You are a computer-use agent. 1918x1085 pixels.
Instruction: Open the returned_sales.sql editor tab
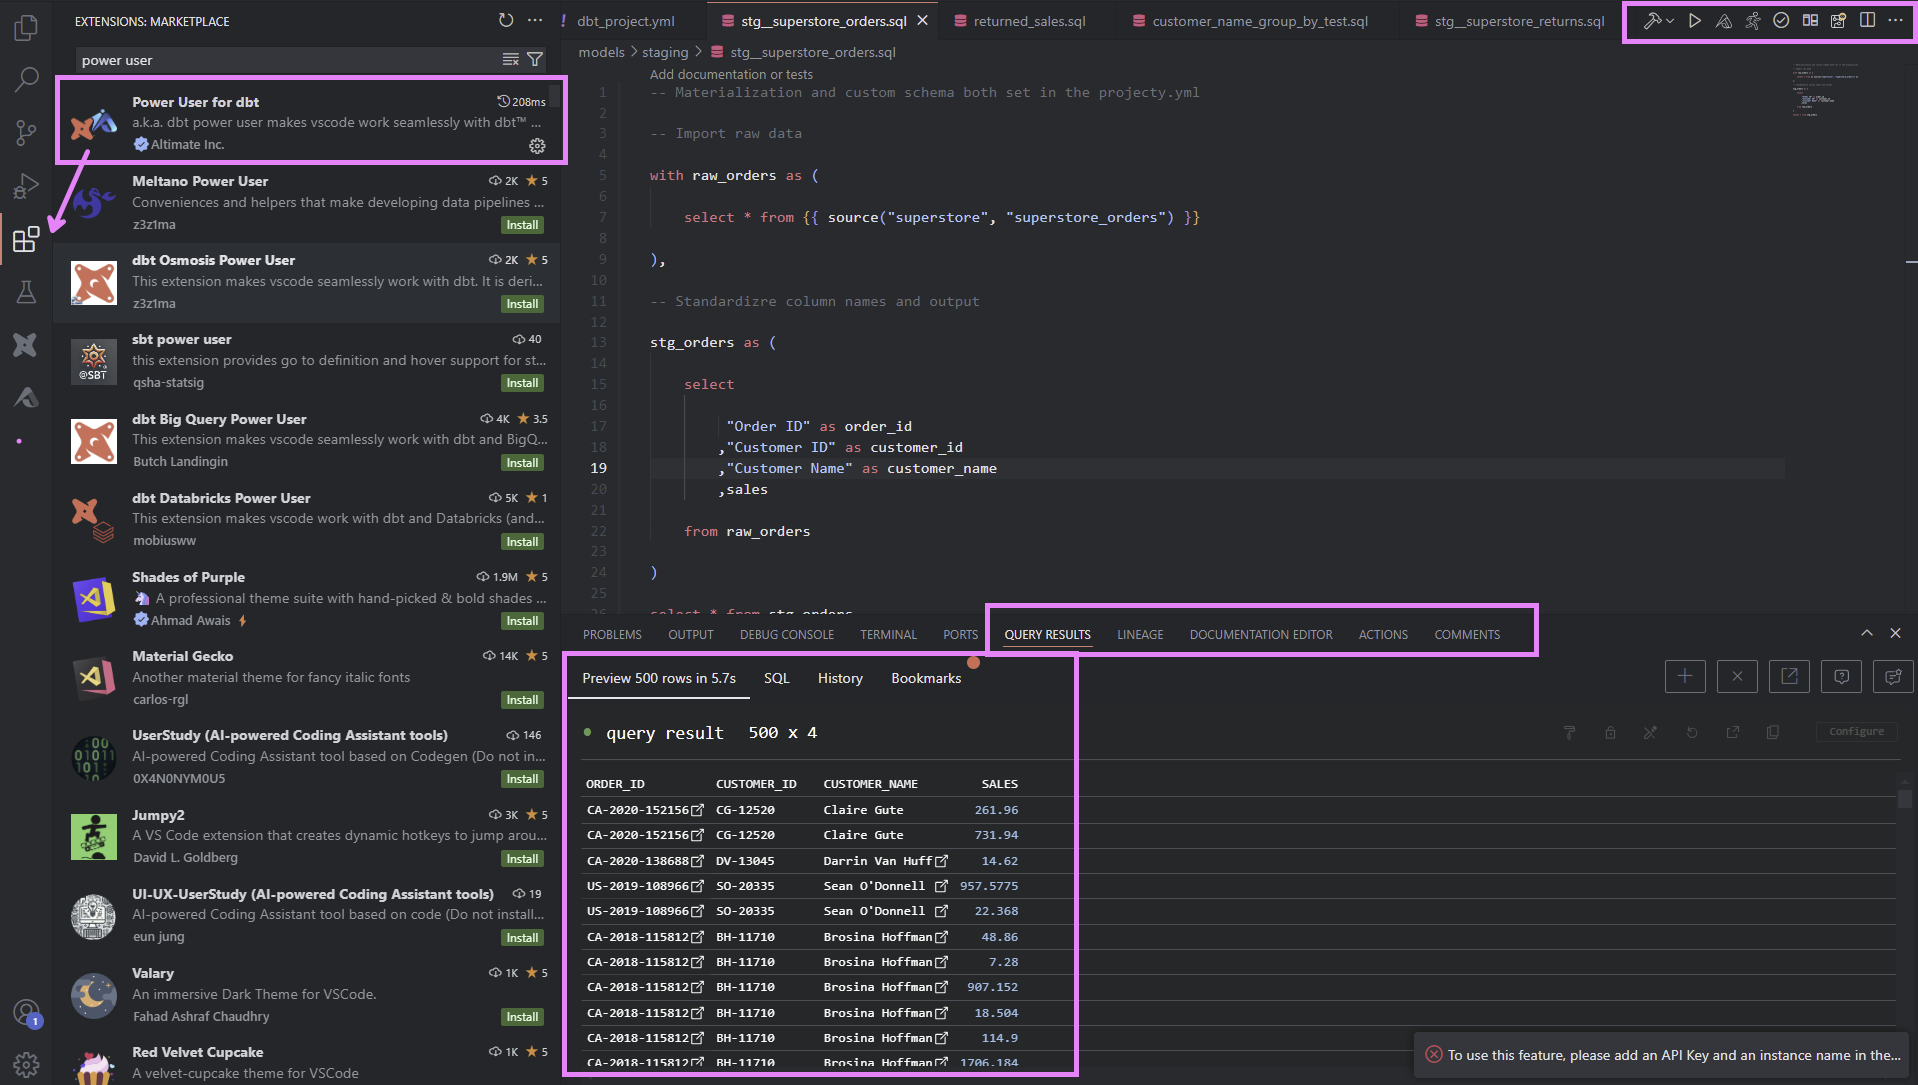pos(1029,21)
